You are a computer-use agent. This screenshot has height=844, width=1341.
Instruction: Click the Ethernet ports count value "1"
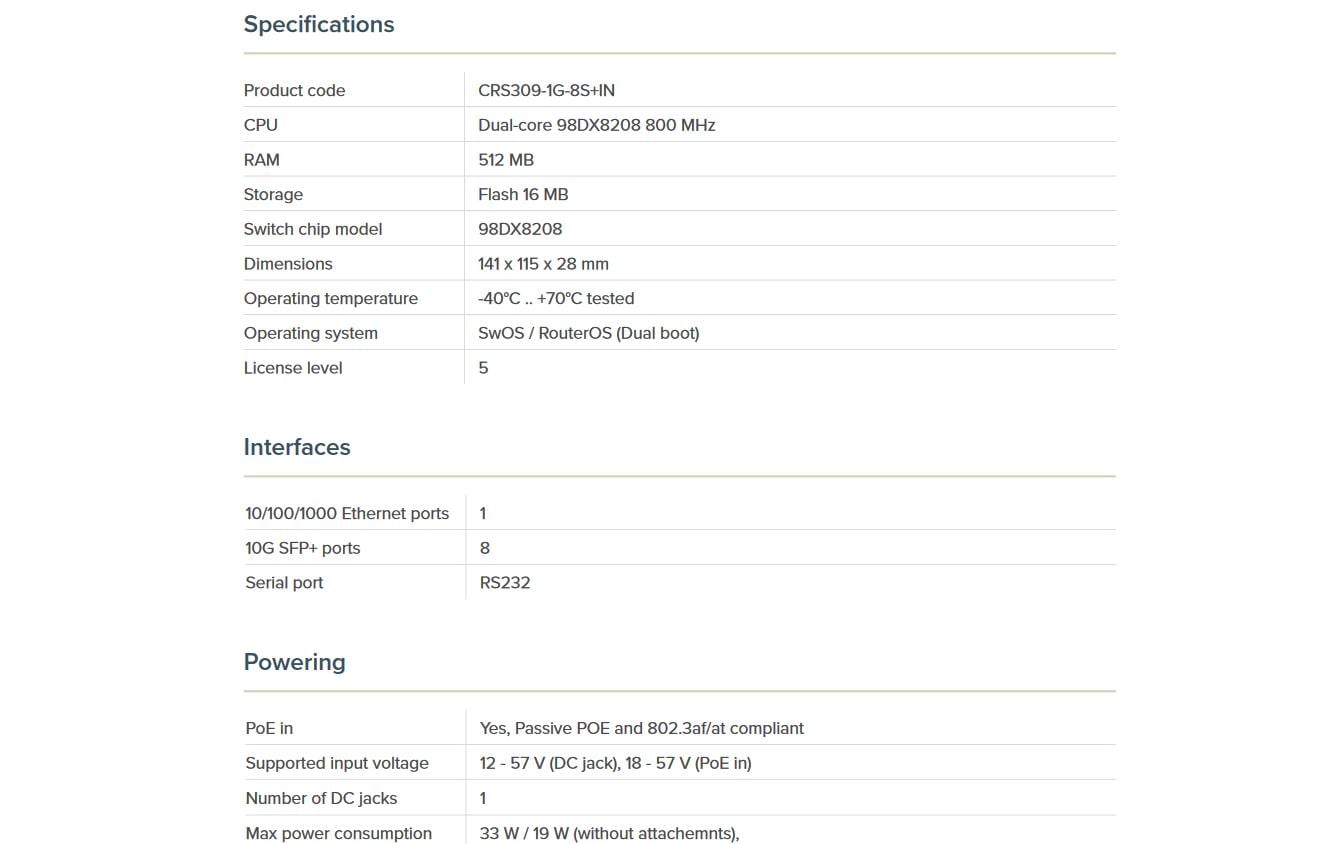(483, 514)
